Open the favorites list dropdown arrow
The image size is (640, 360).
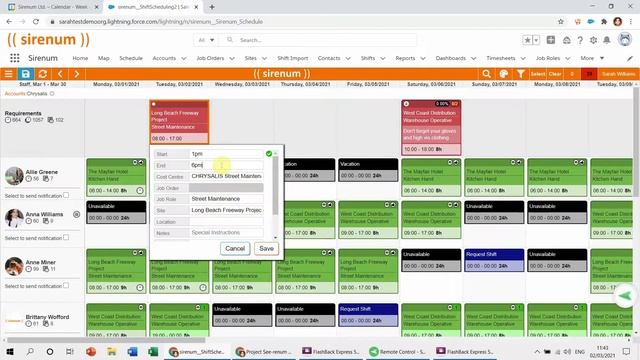[536, 40]
